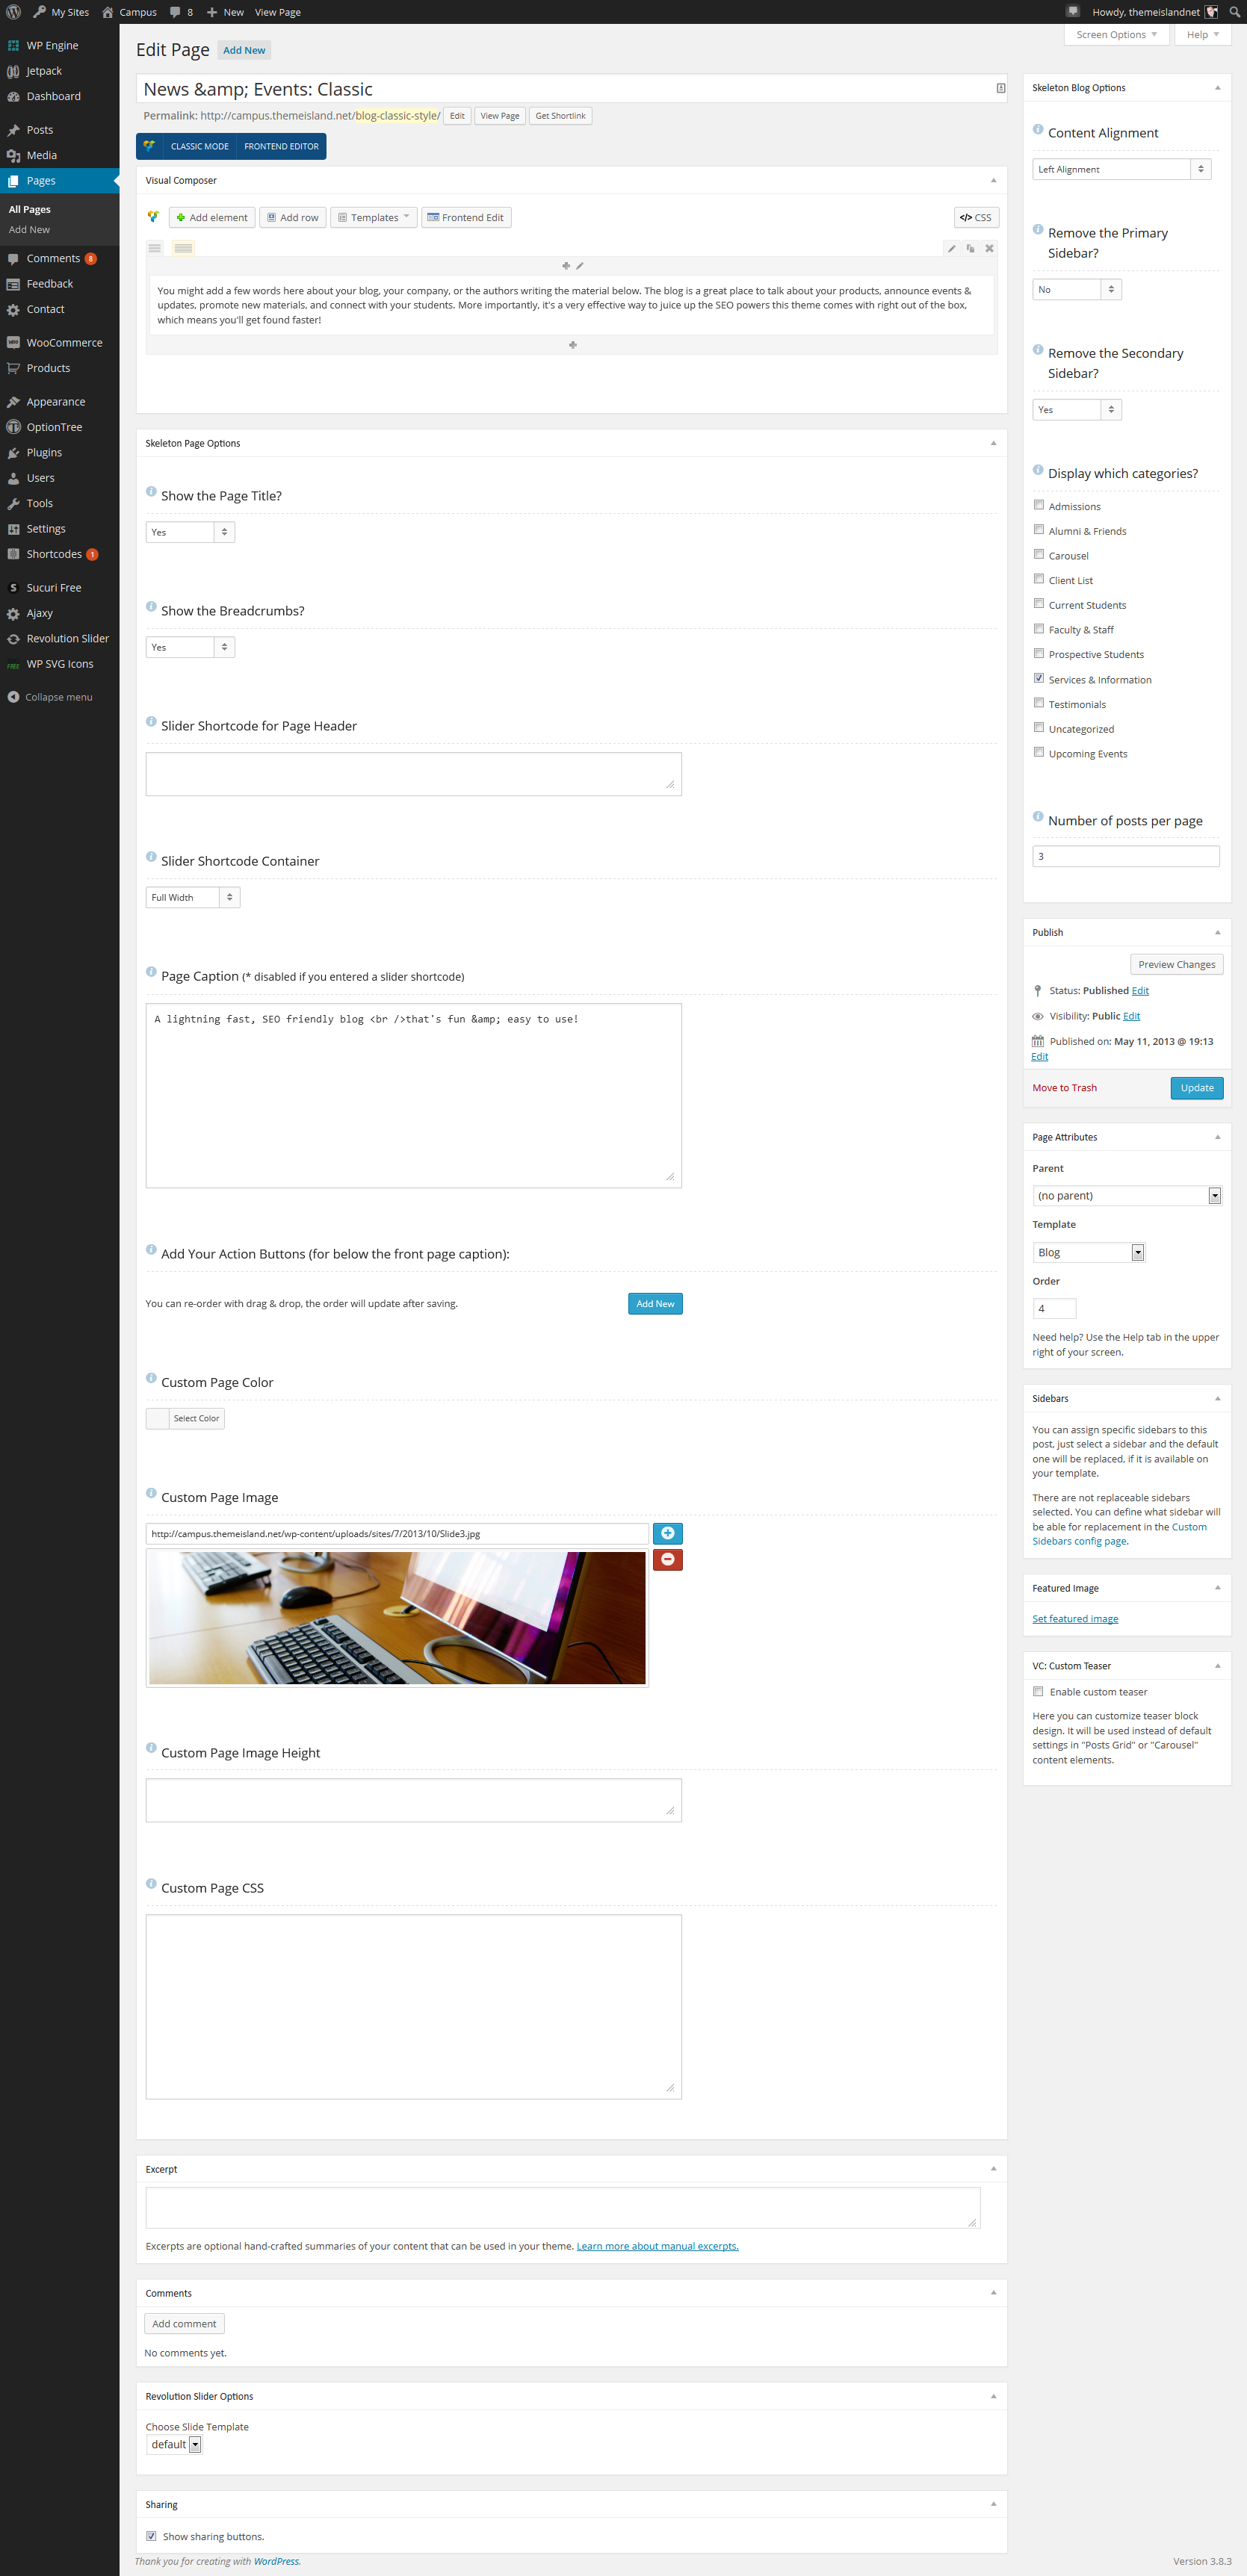Click the blue add image plus icon
Screen dimensions: 1247x2576
click(x=667, y=1533)
